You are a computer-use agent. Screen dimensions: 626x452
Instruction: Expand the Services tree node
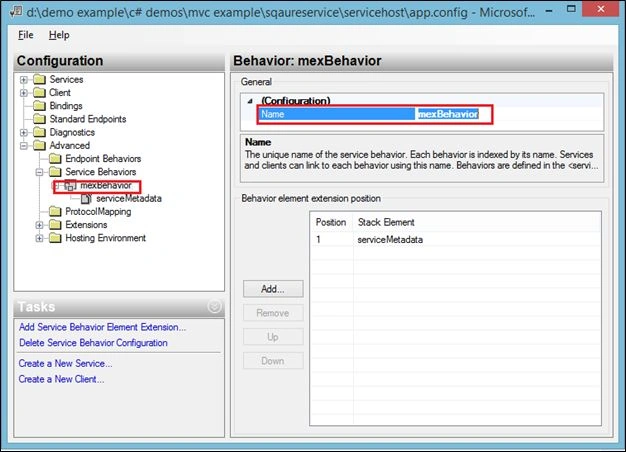click(24, 80)
